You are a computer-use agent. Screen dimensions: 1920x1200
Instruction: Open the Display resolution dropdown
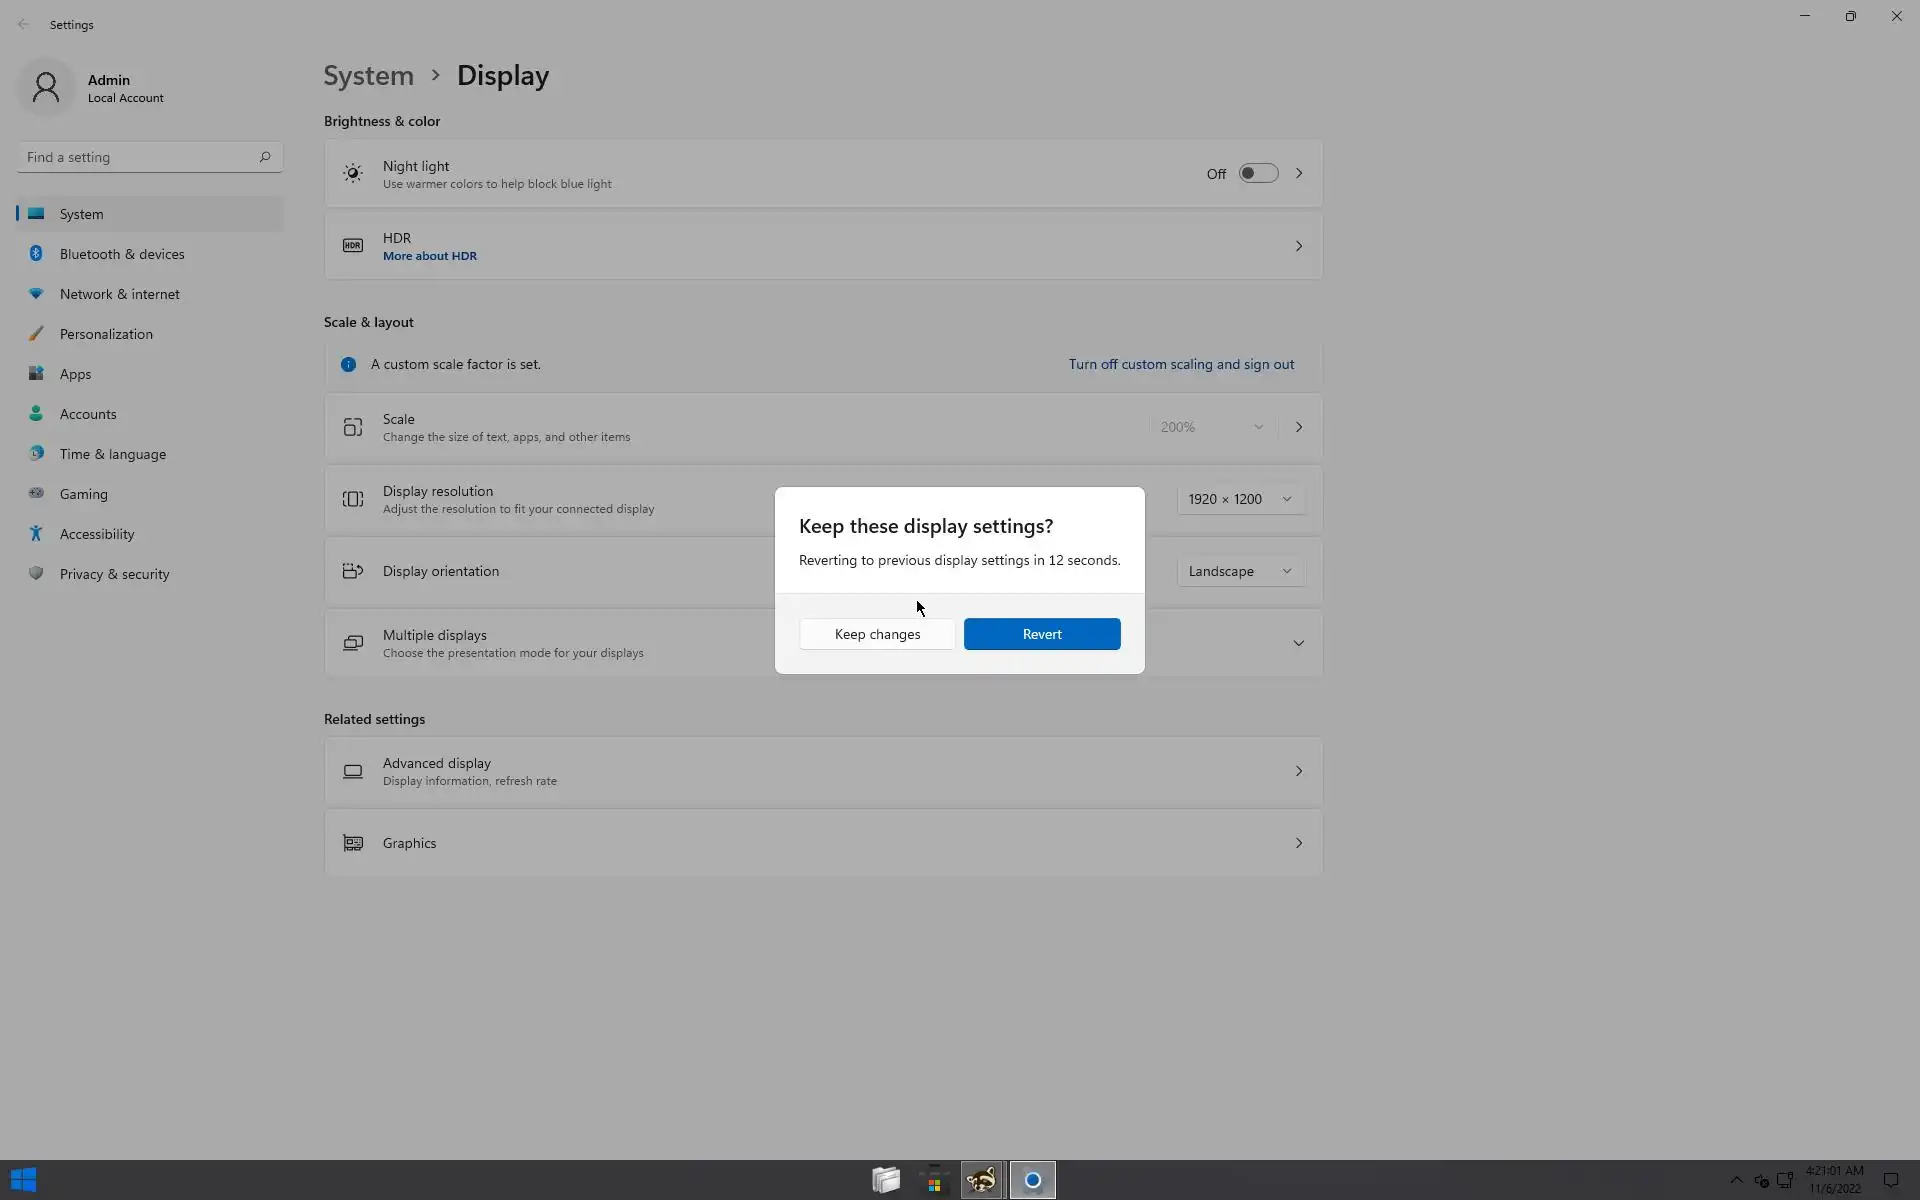(1240, 499)
